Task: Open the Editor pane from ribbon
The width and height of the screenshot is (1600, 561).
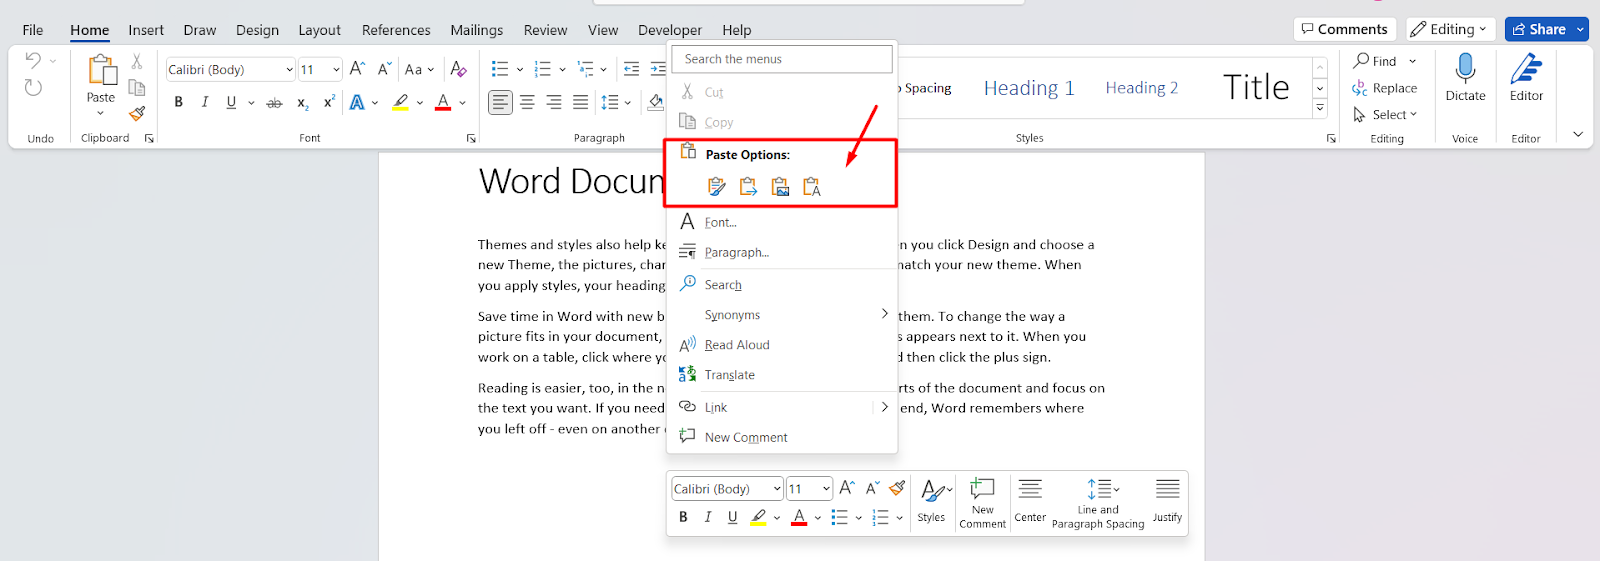Action: (x=1526, y=77)
